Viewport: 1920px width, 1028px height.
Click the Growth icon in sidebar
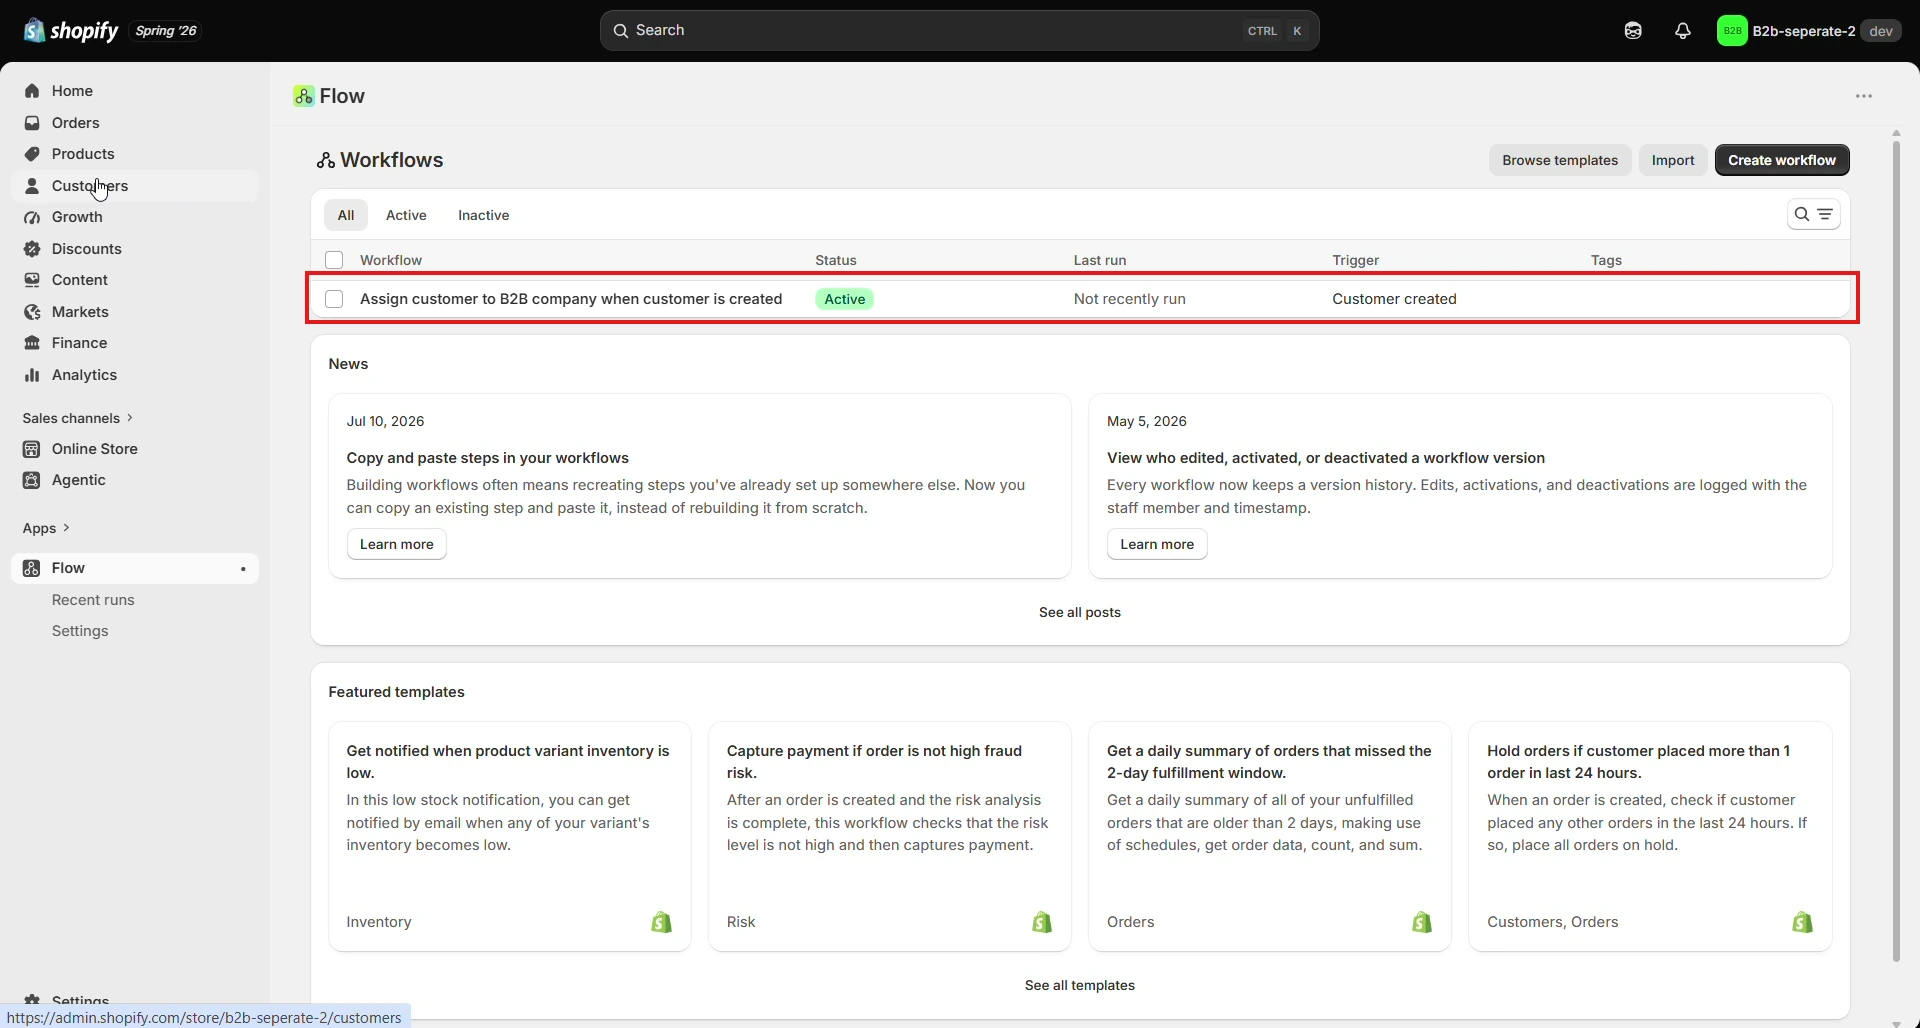click(x=32, y=217)
